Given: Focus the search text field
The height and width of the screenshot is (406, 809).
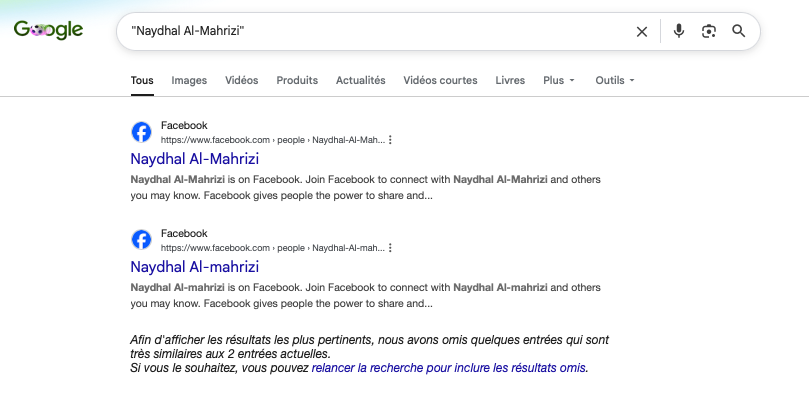Looking at the screenshot, I should (379, 31).
